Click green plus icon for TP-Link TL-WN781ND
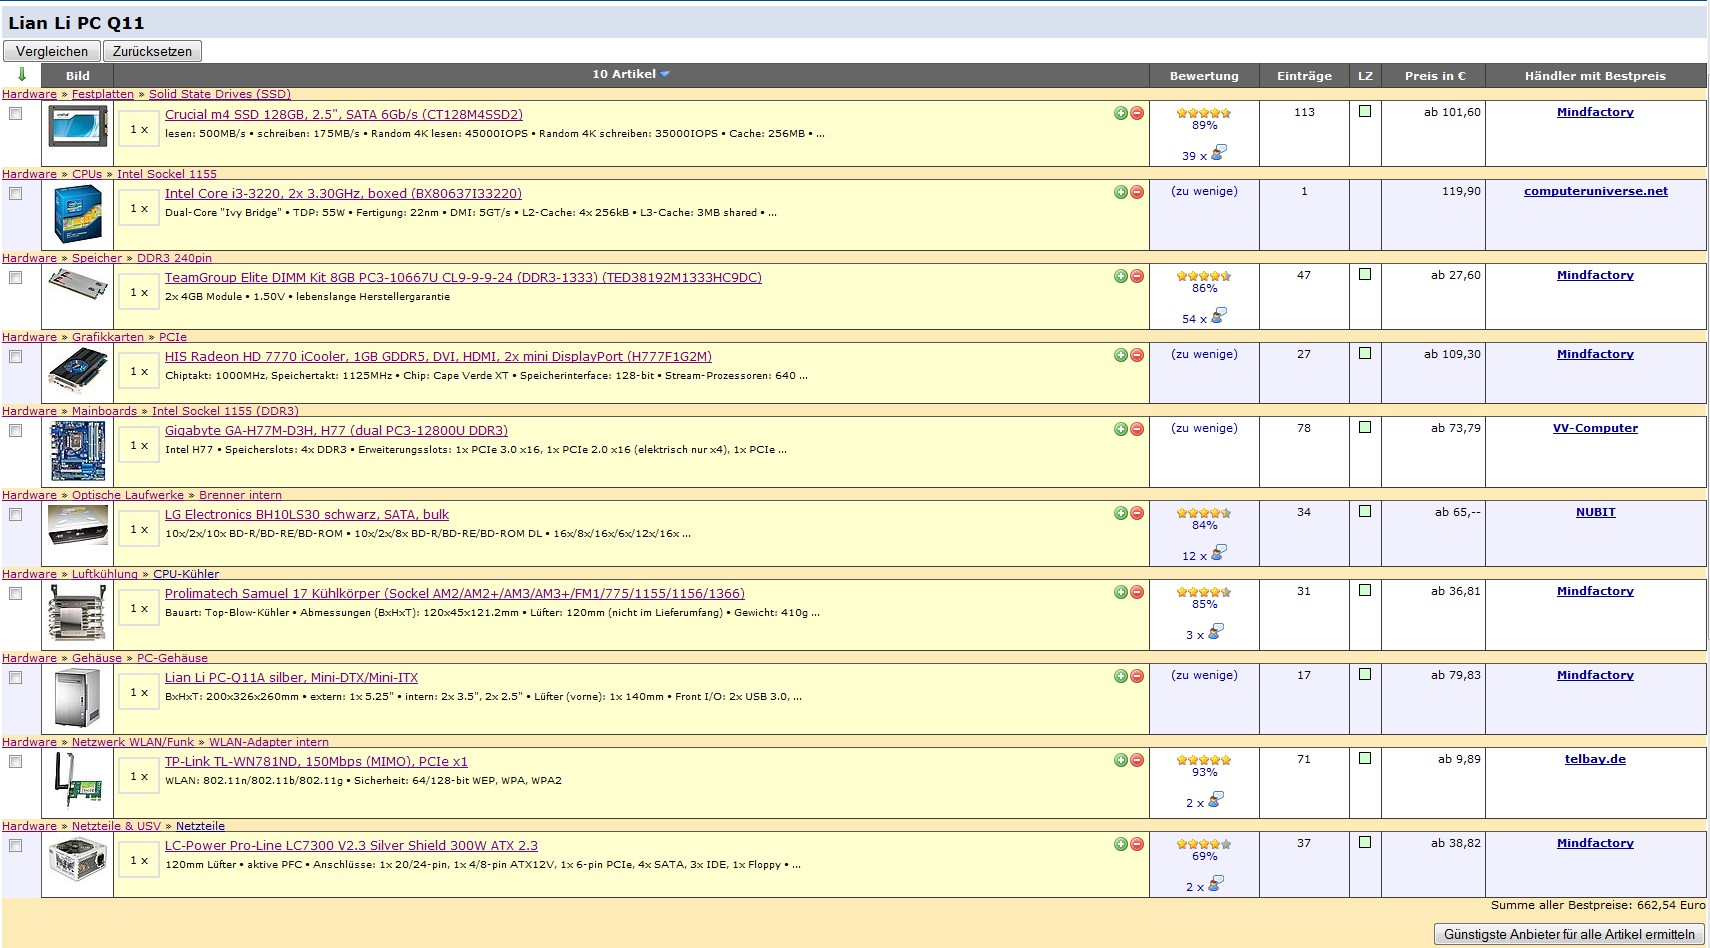The image size is (1710, 948). [x=1121, y=760]
